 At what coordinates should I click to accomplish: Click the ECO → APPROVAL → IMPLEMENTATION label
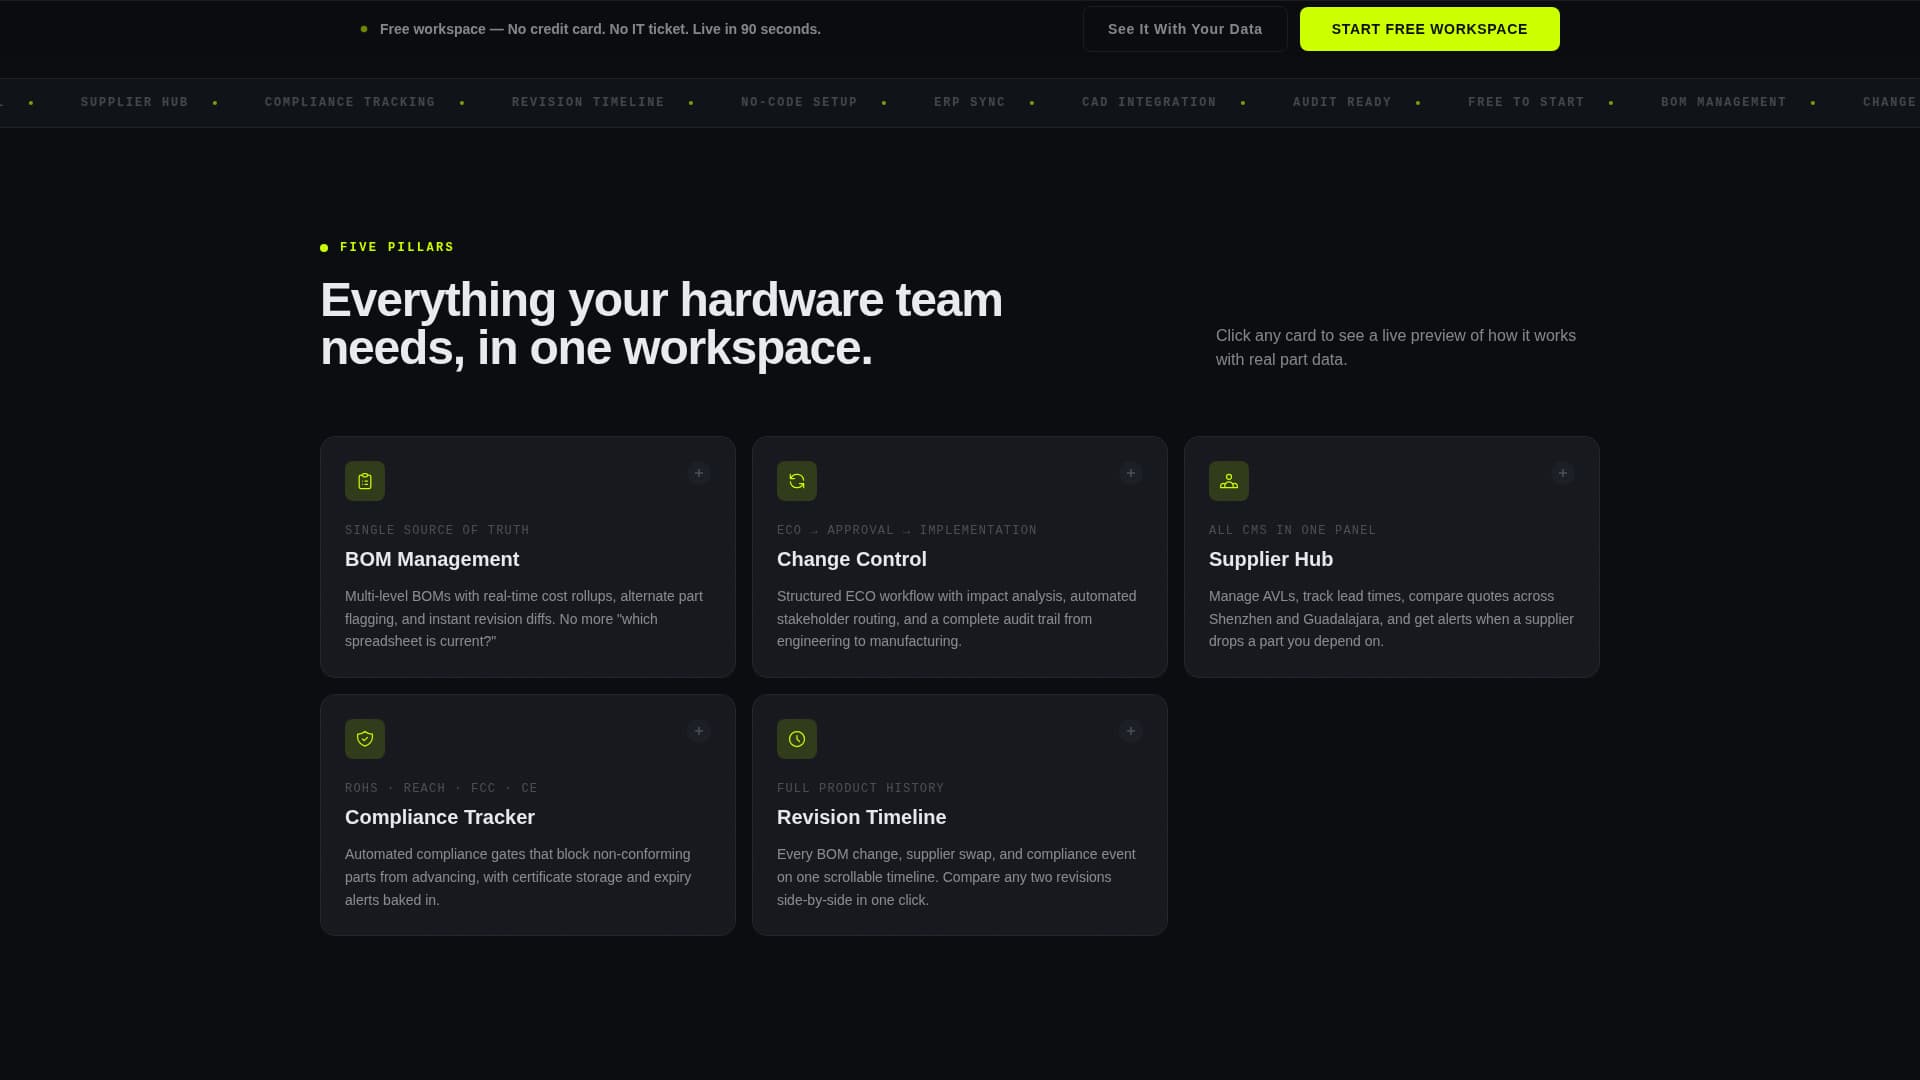tap(907, 530)
